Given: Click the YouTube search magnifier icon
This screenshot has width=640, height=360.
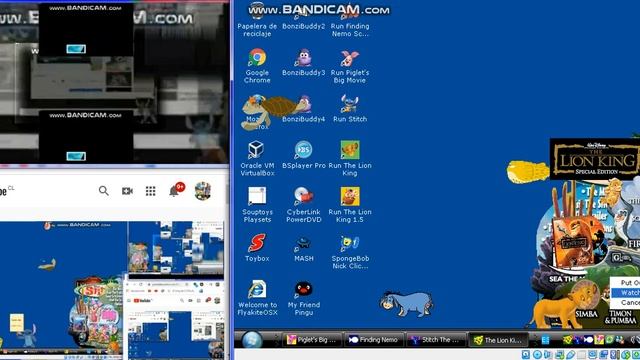Looking at the screenshot, I should coord(104,191).
